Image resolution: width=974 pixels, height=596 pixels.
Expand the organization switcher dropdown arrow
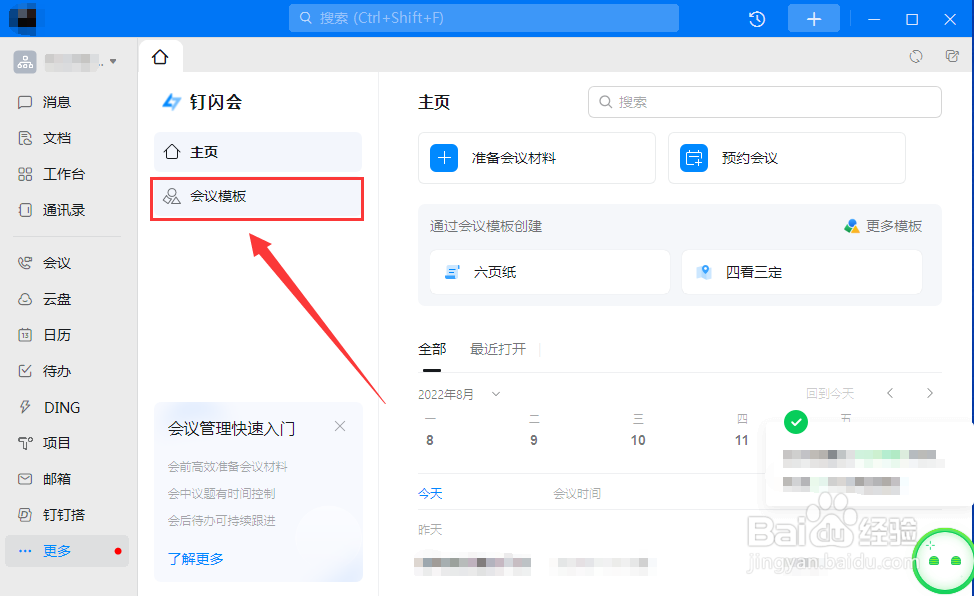pos(113,62)
